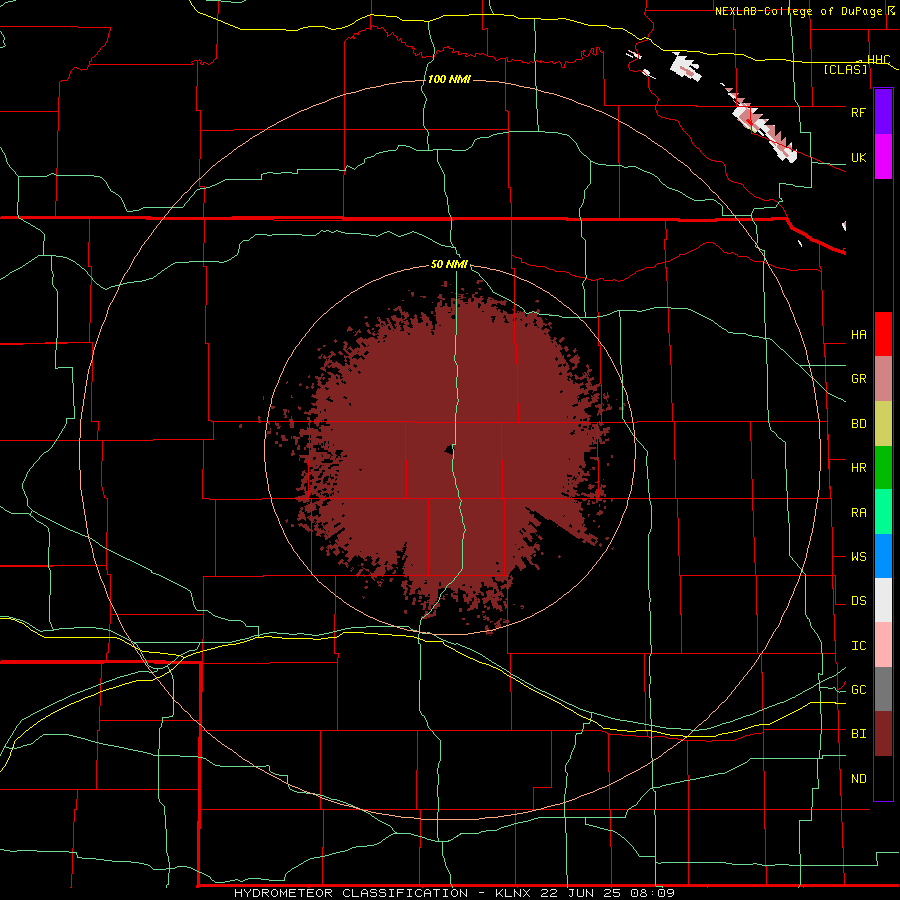The width and height of the screenshot is (900, 900).
Task: Click the UK magenta legend color swatch
Action: click(883, 157)
